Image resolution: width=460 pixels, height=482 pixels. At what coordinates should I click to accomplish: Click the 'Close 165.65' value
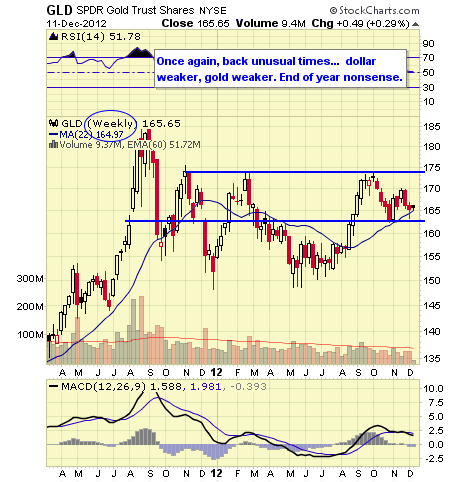tap(195, 23)
